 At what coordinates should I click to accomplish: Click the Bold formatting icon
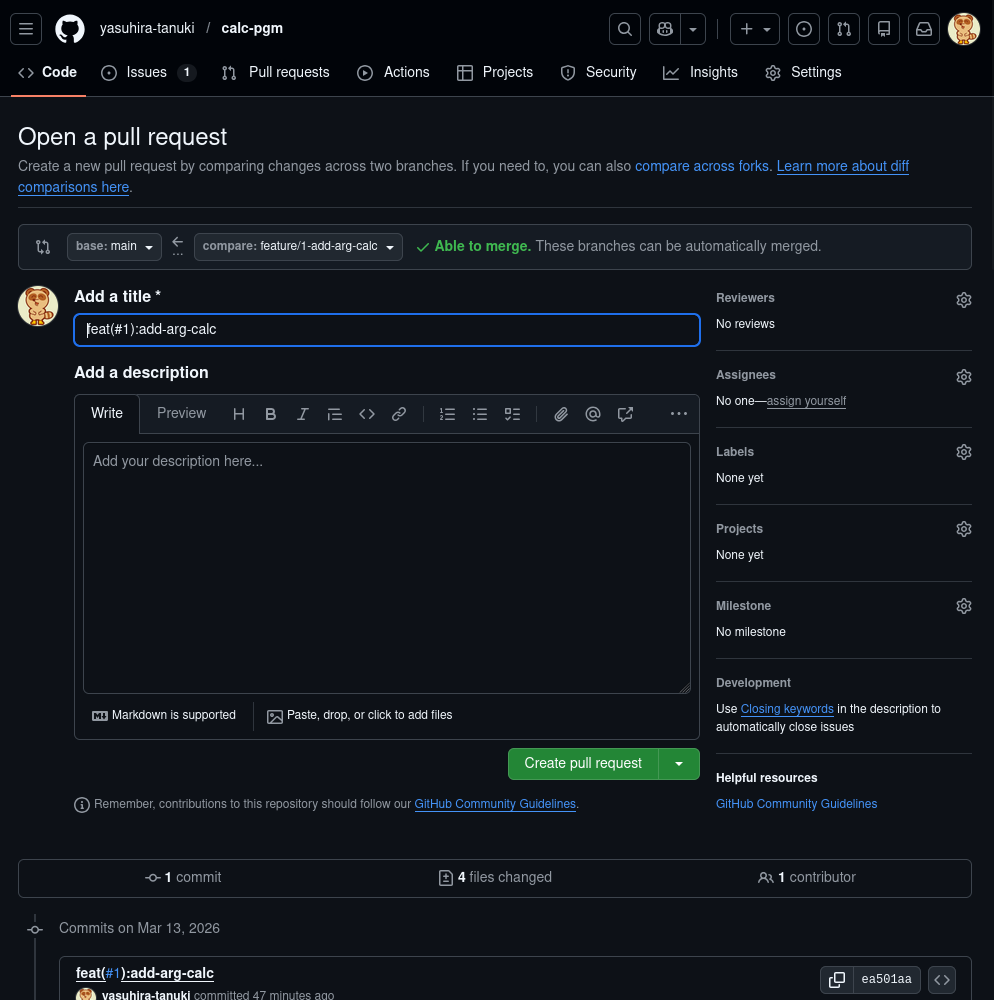pyautogui.click(x=270, y=414)
